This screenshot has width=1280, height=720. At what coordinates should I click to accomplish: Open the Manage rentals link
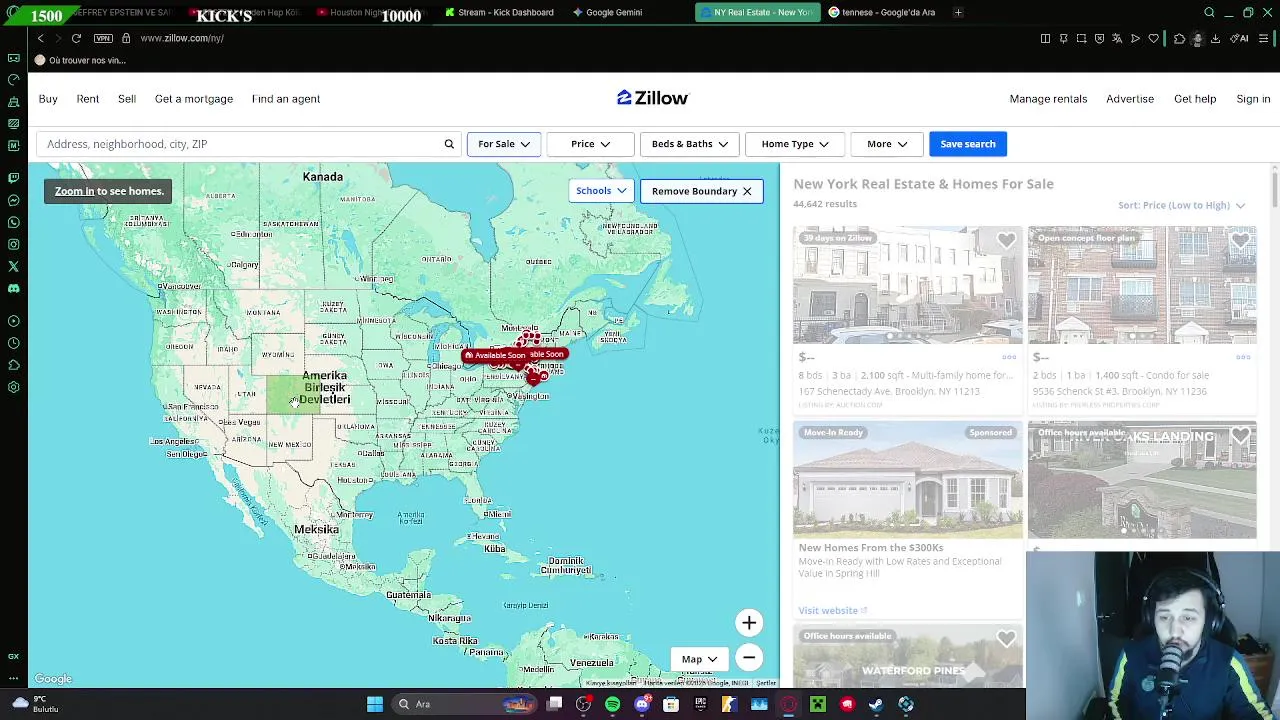[x=1048, y=99]
